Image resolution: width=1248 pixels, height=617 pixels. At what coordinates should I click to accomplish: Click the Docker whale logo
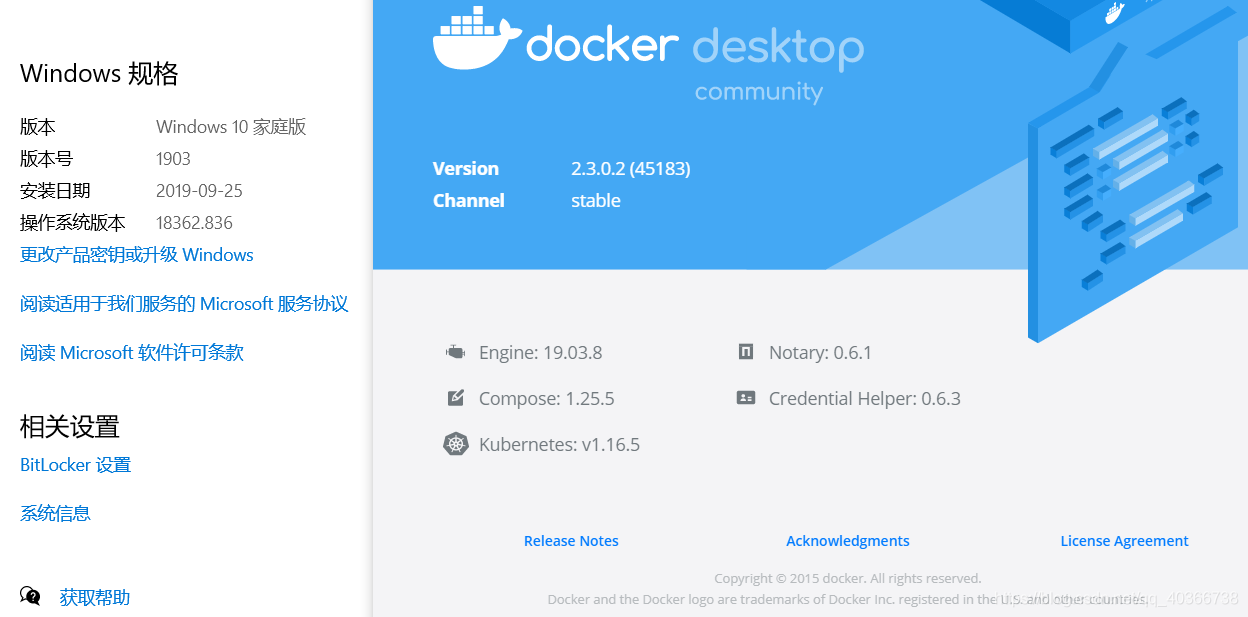coord(477,39)
